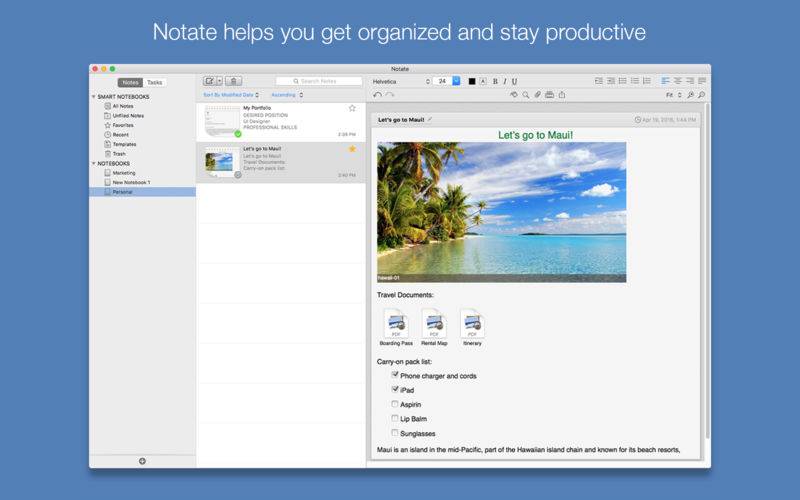Screen dimensions: 800x500
Task: Justify the text
Action: (x=702, y=81)
